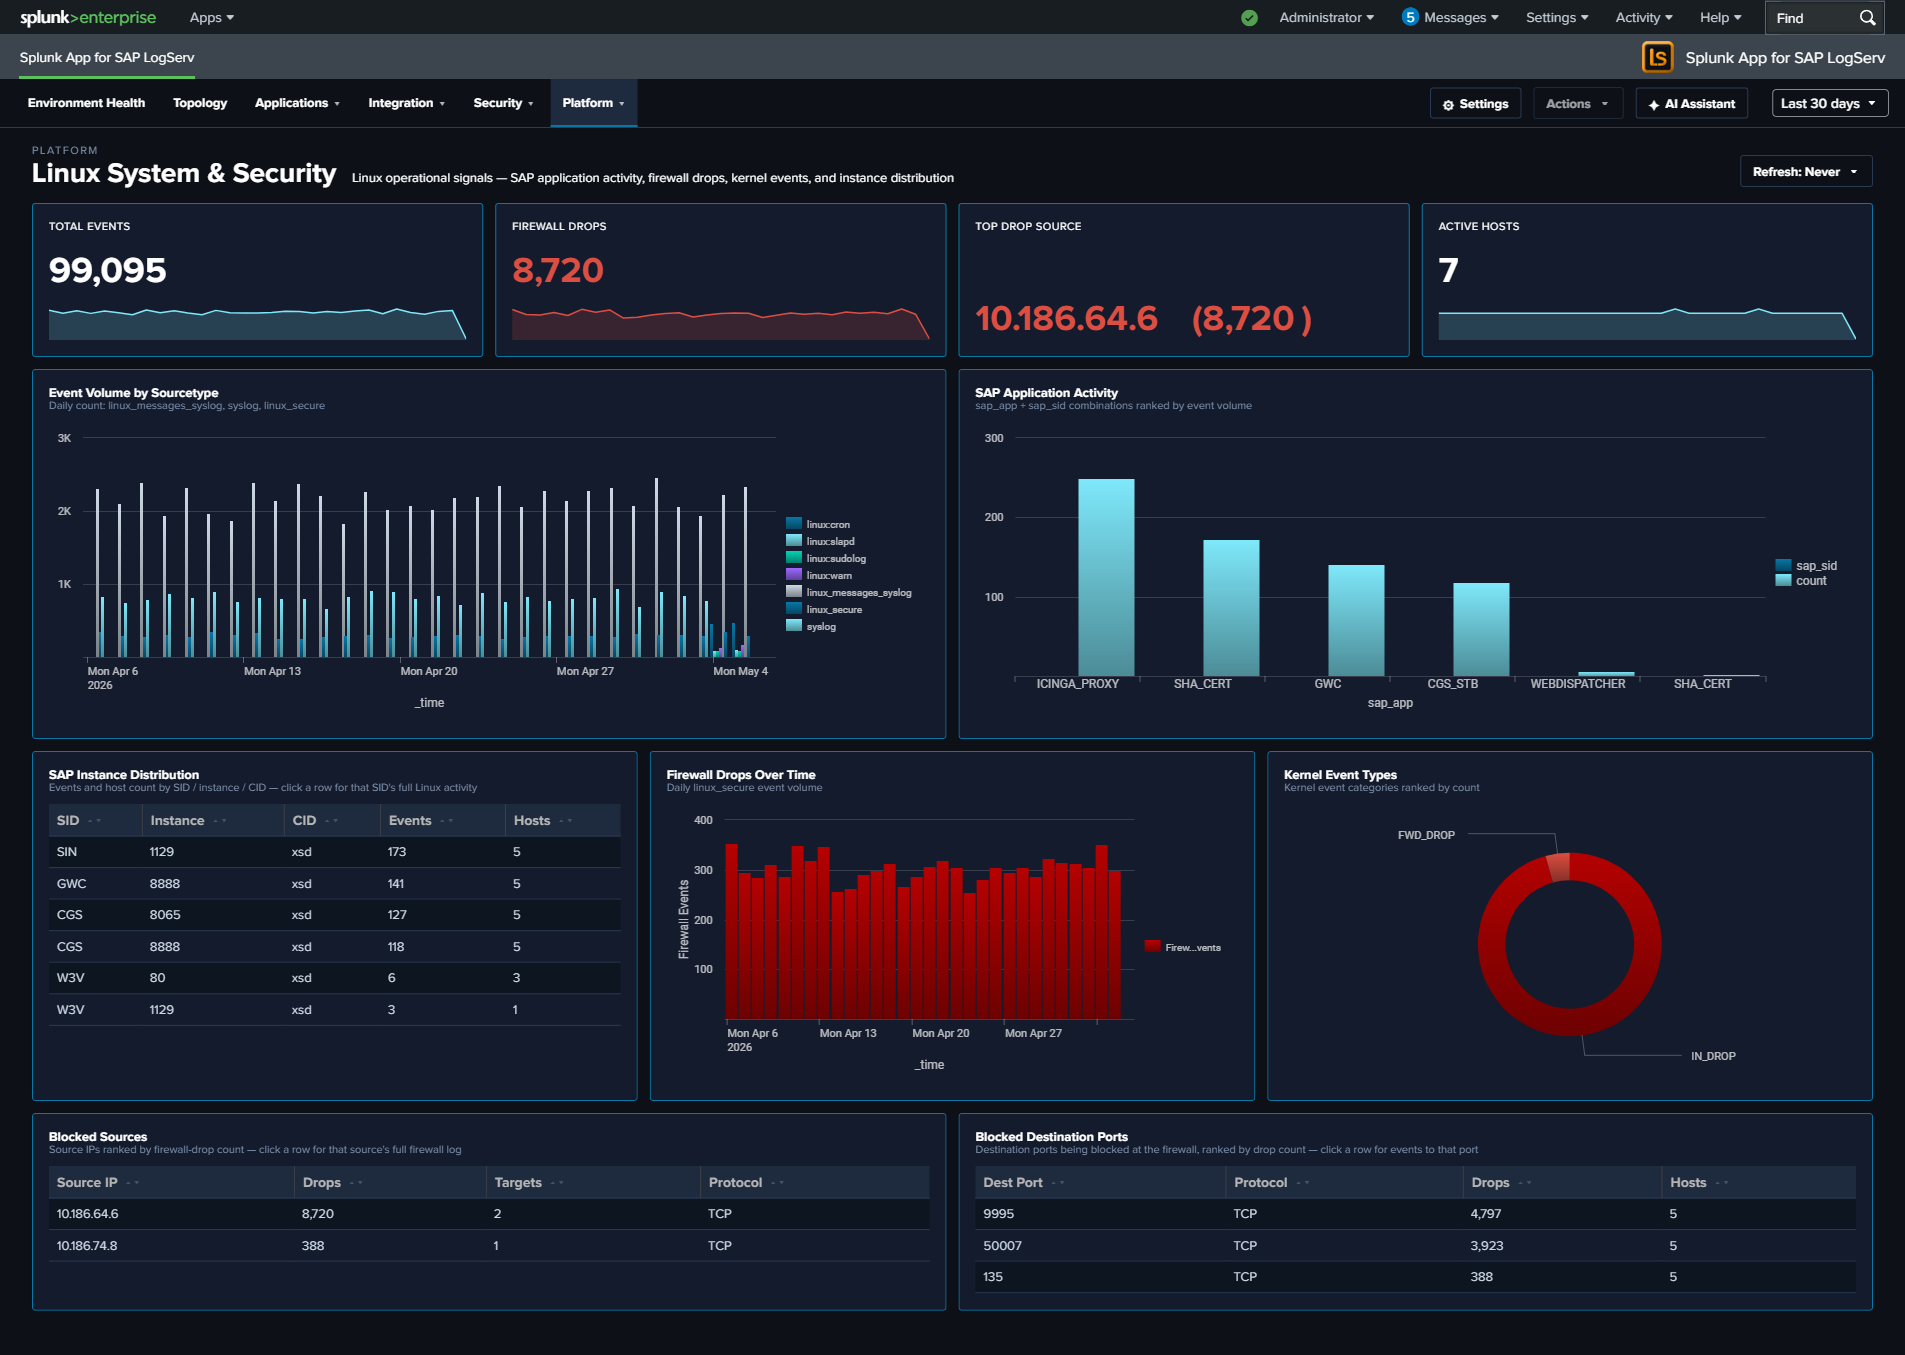1905x1355 pixels.
Task: Toggle linux:warn series in the legend
Action: pos(819,575)
